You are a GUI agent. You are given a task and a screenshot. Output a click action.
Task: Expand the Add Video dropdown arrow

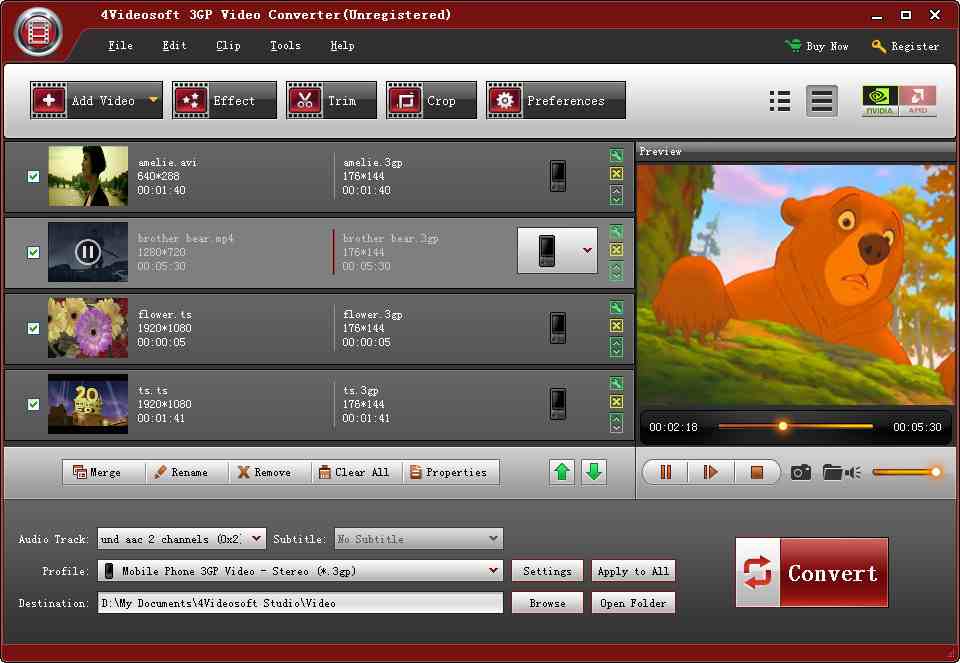click(x=153, y=100)
